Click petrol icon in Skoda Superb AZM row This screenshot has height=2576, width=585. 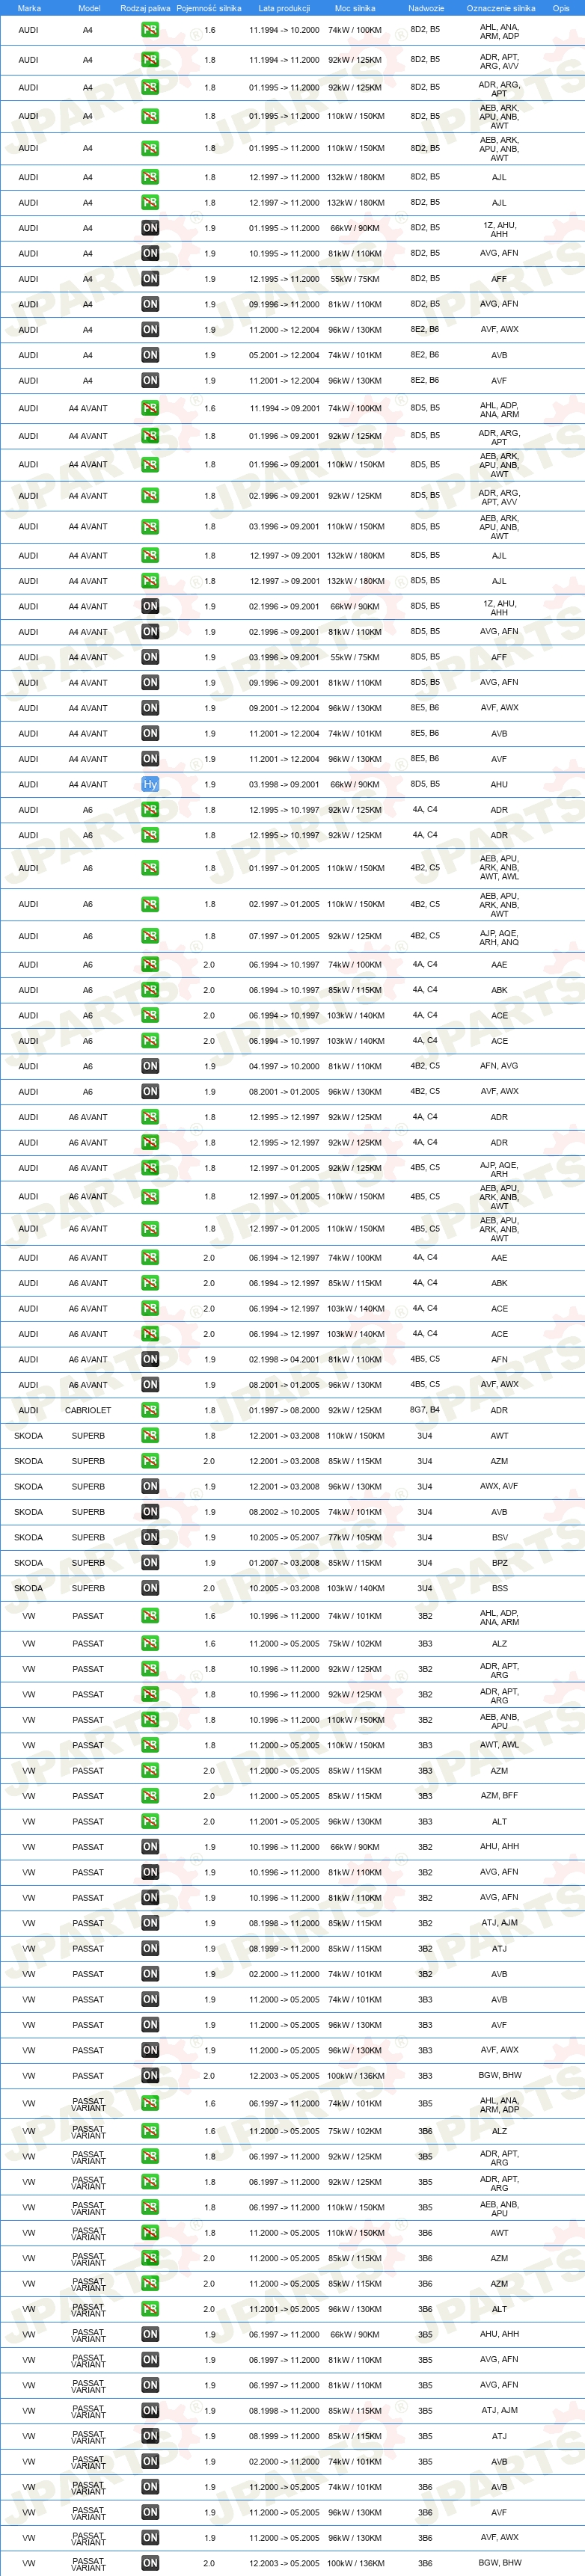click(x=150, y=1461)
